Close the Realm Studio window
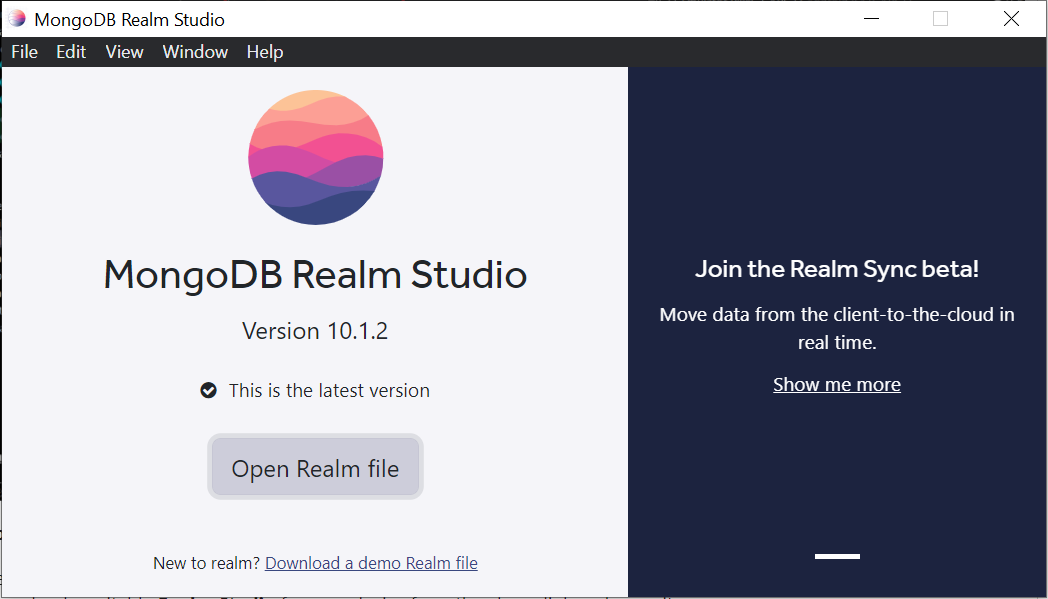1048x599 pixels. [x=1011, y=19]
